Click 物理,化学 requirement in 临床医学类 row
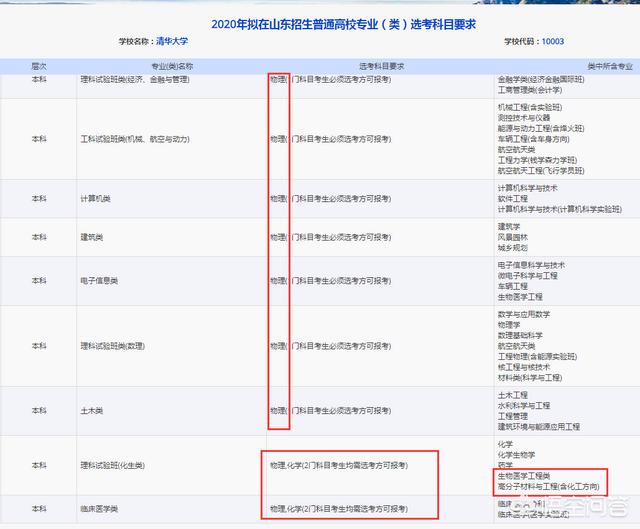Image resolution: width=640 pixels, height=529 pixels. click(339, 509)
